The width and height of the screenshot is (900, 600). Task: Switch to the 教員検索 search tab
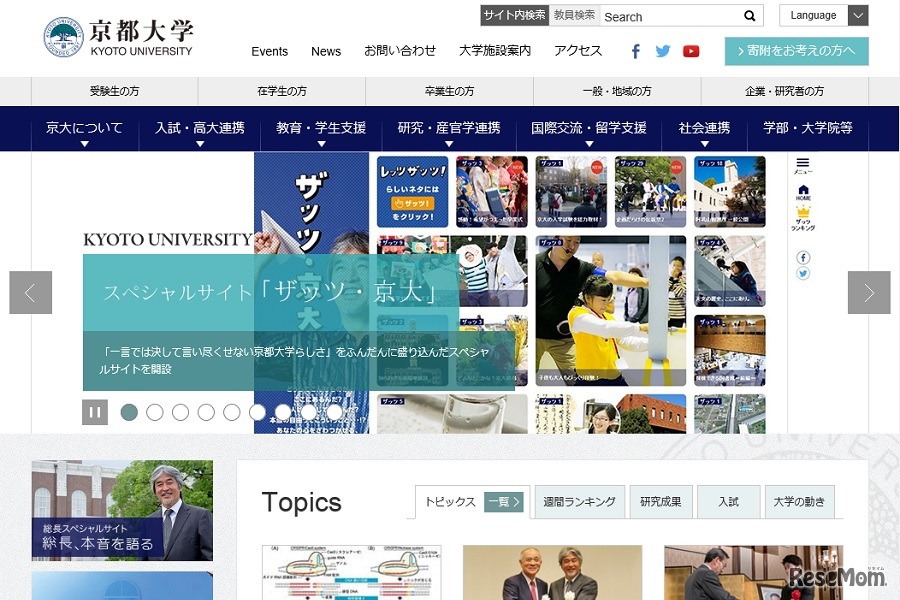(575, 16)
